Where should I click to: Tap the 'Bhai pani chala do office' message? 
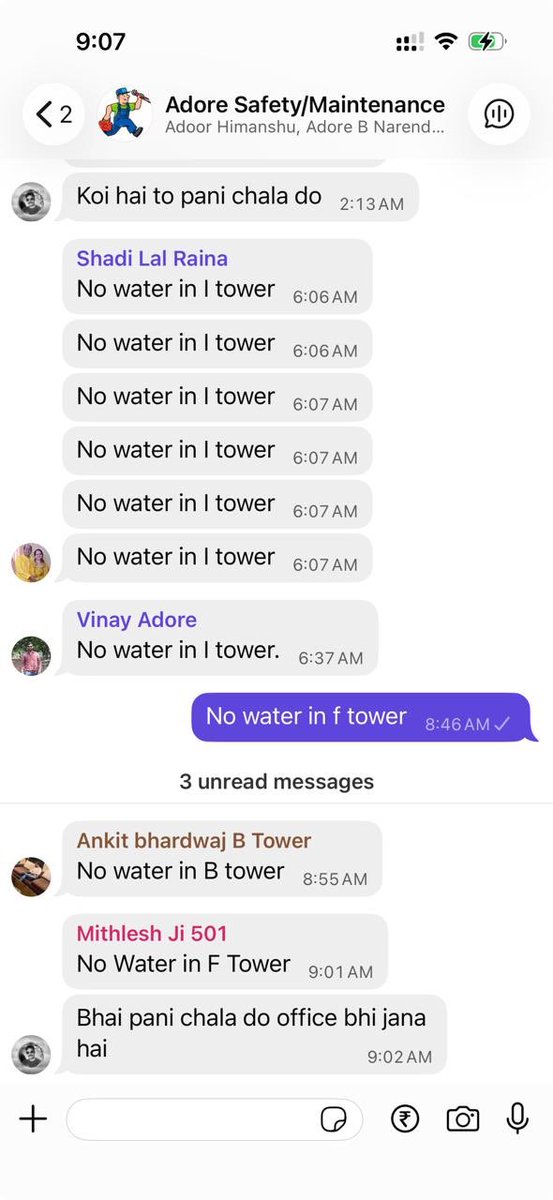(x=254, y=1034)
